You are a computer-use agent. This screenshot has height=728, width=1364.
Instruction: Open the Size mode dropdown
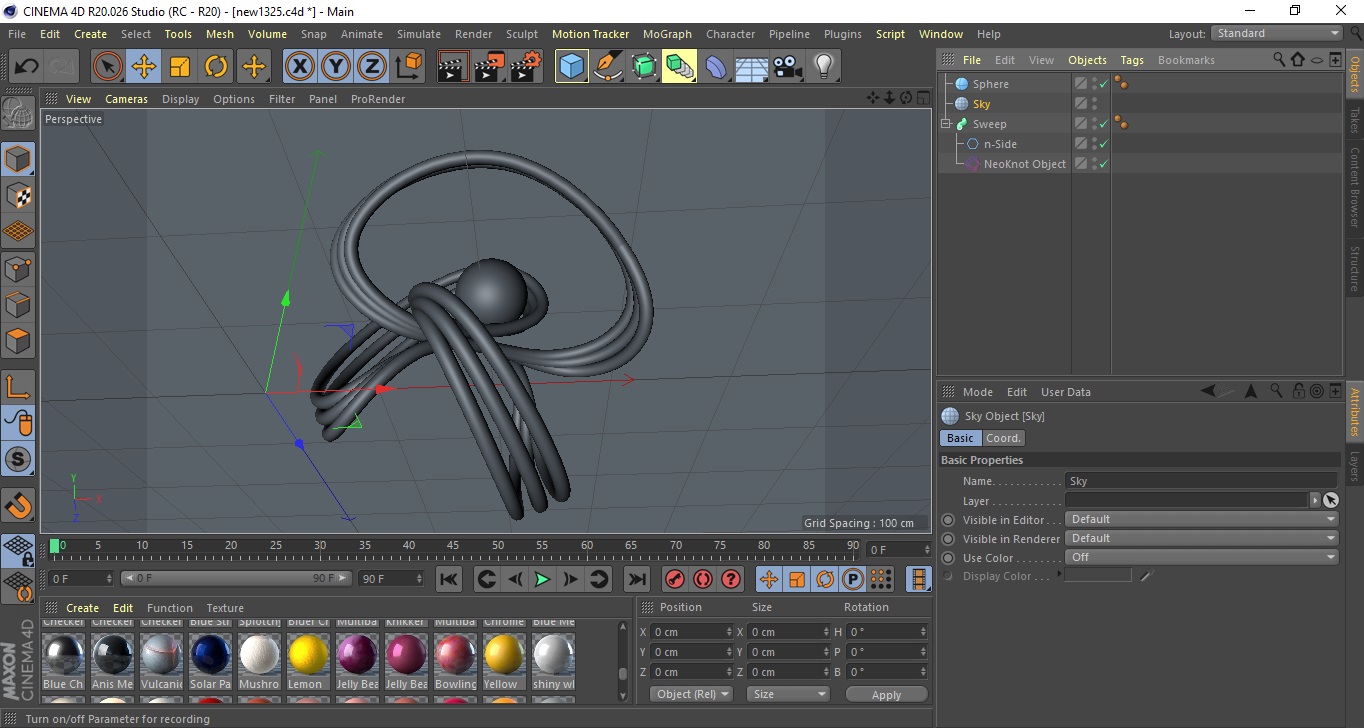[x=789, y=694]
